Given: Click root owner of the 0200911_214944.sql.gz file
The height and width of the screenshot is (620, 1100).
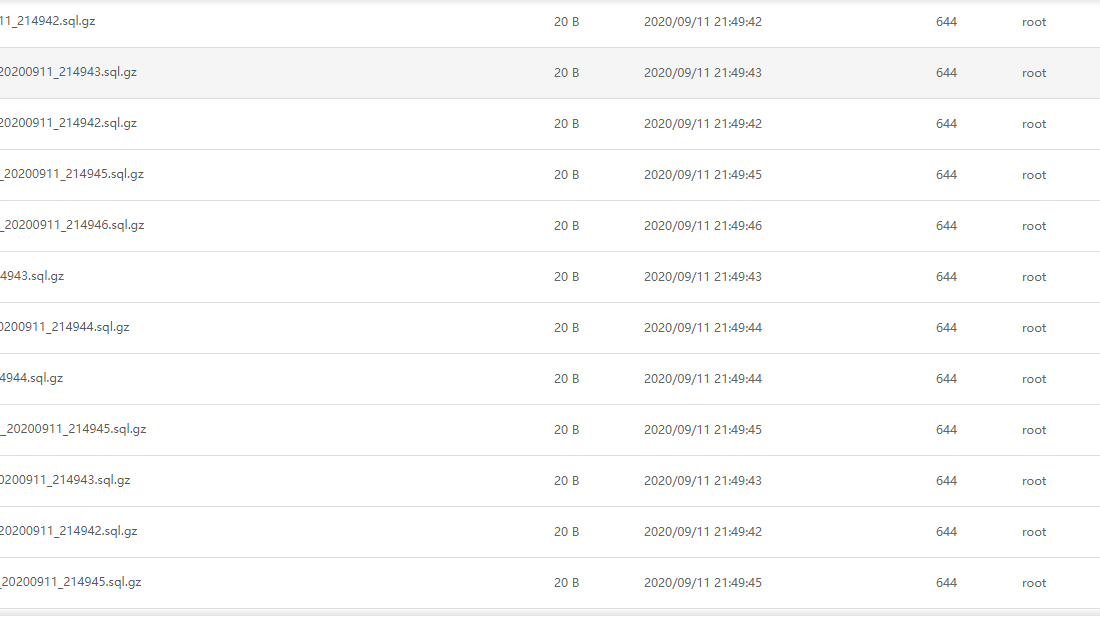Looking at the screenshot, I should (x=1034, y=328).
